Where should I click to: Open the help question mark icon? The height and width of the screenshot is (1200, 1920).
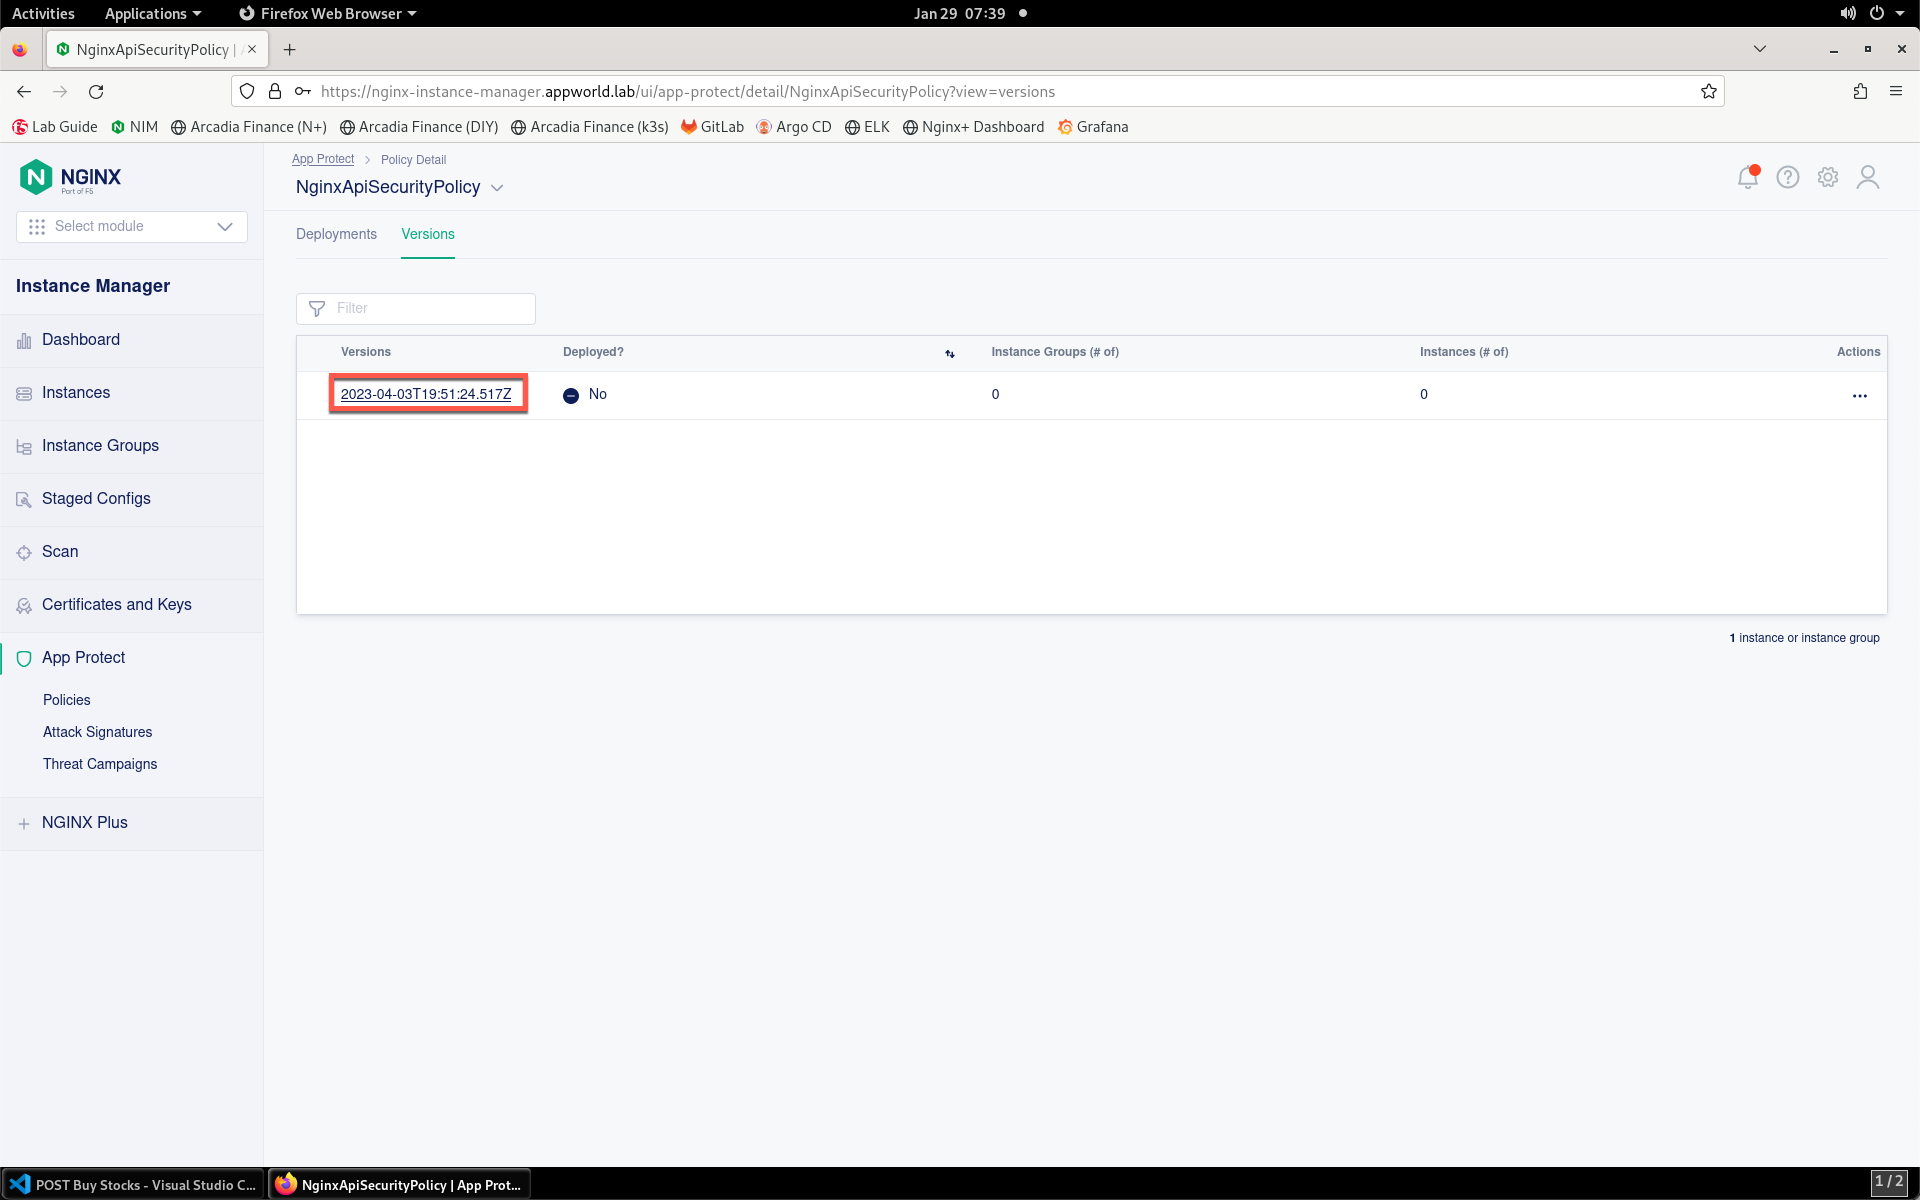(x=1788, y=177)
